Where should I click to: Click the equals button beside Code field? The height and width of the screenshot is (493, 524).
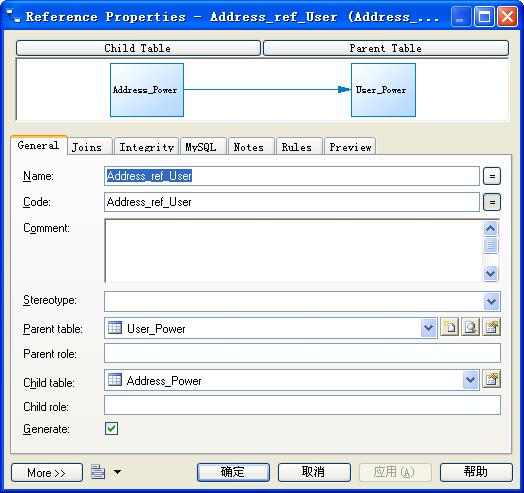click(492, 202)
